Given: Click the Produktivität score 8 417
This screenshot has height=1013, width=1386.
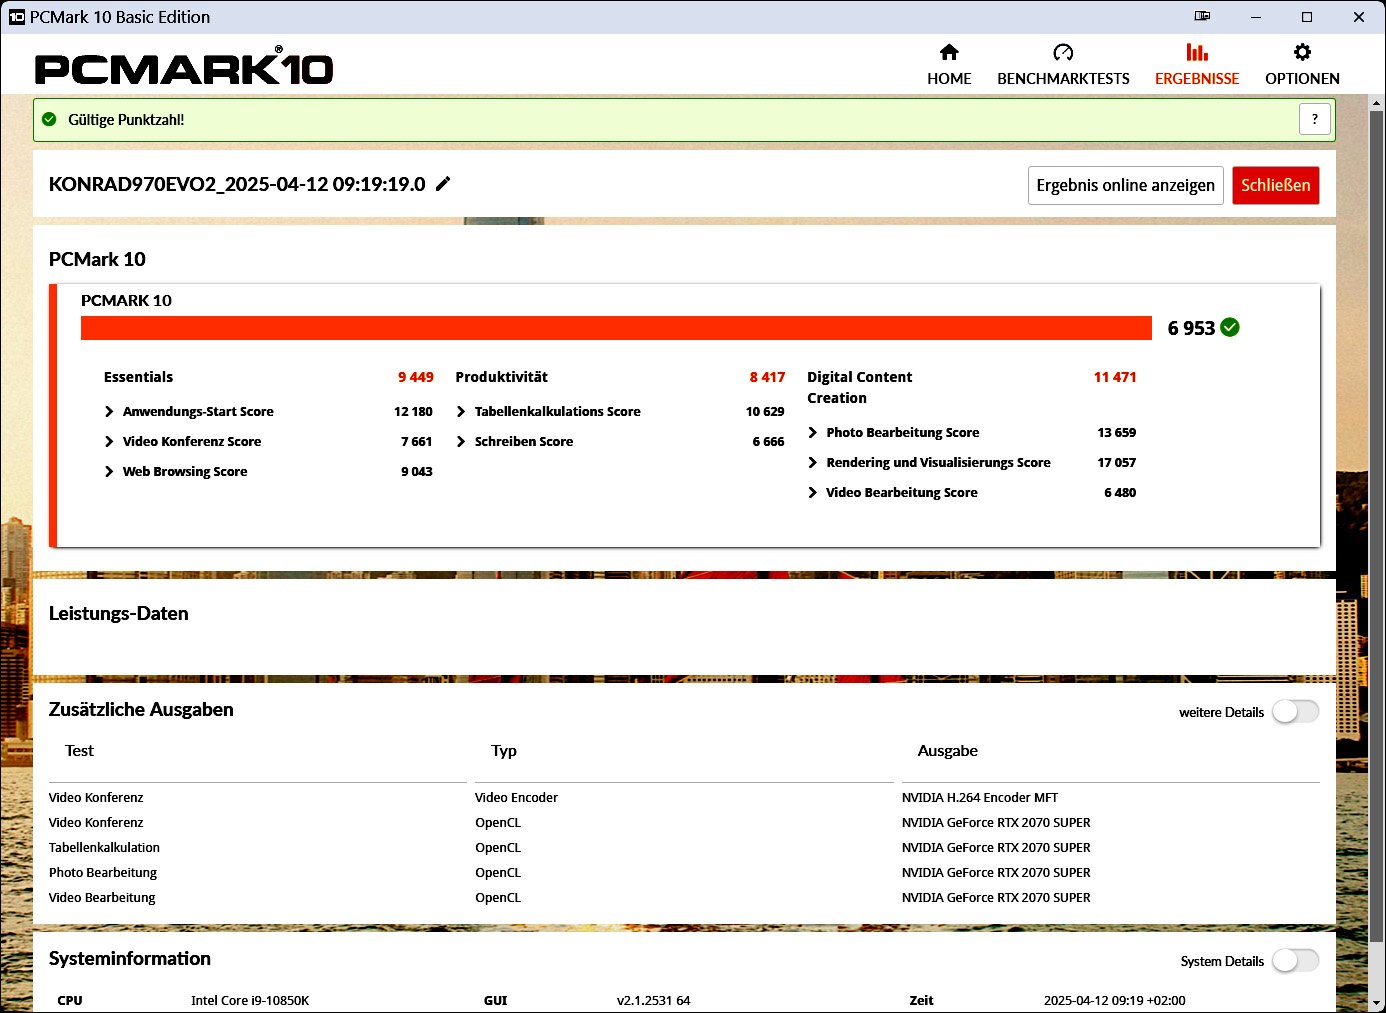Looking at the screenshot, I should [767, 377].
